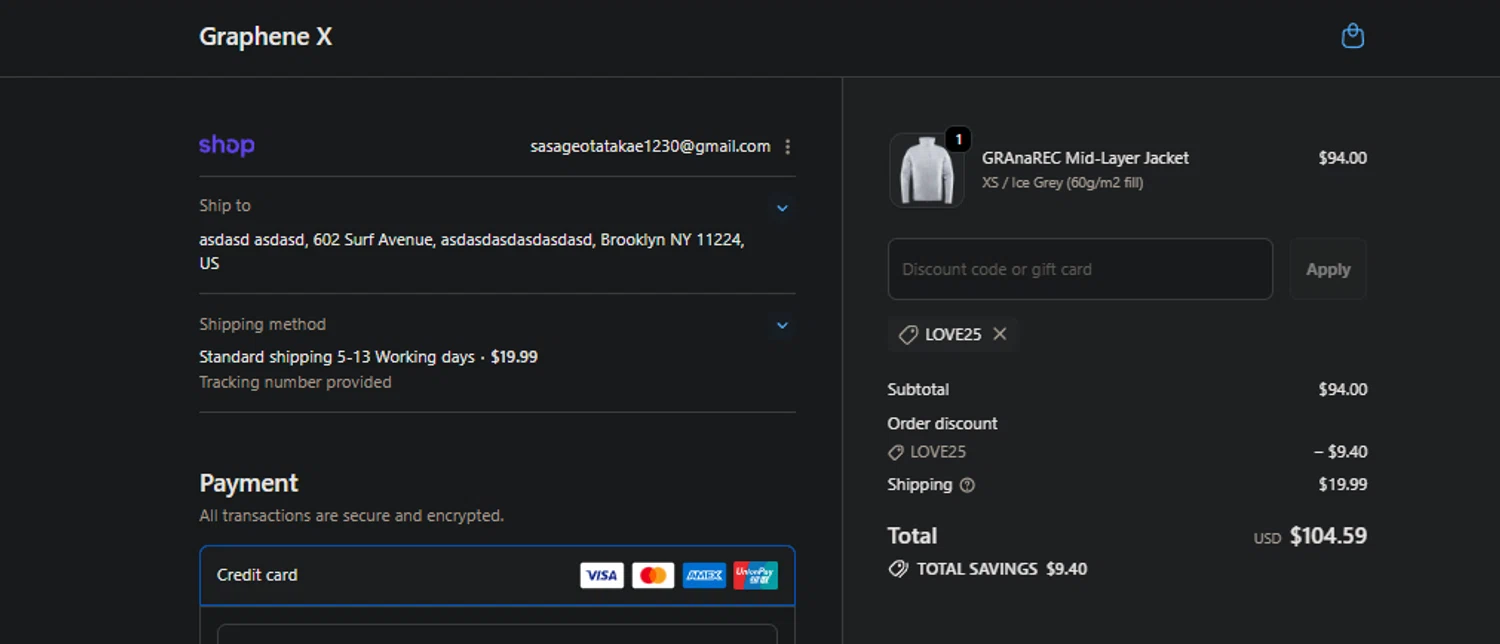Click the GRAnaREC Mid-Layer Jacket thumbnail

click(927, 171)
